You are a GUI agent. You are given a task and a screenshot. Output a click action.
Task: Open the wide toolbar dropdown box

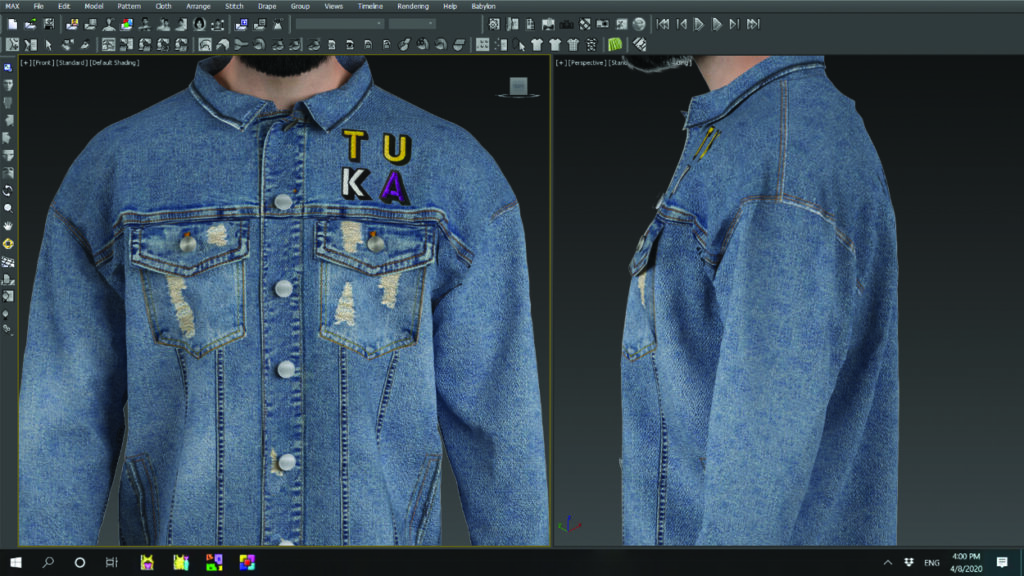point(340,24)
